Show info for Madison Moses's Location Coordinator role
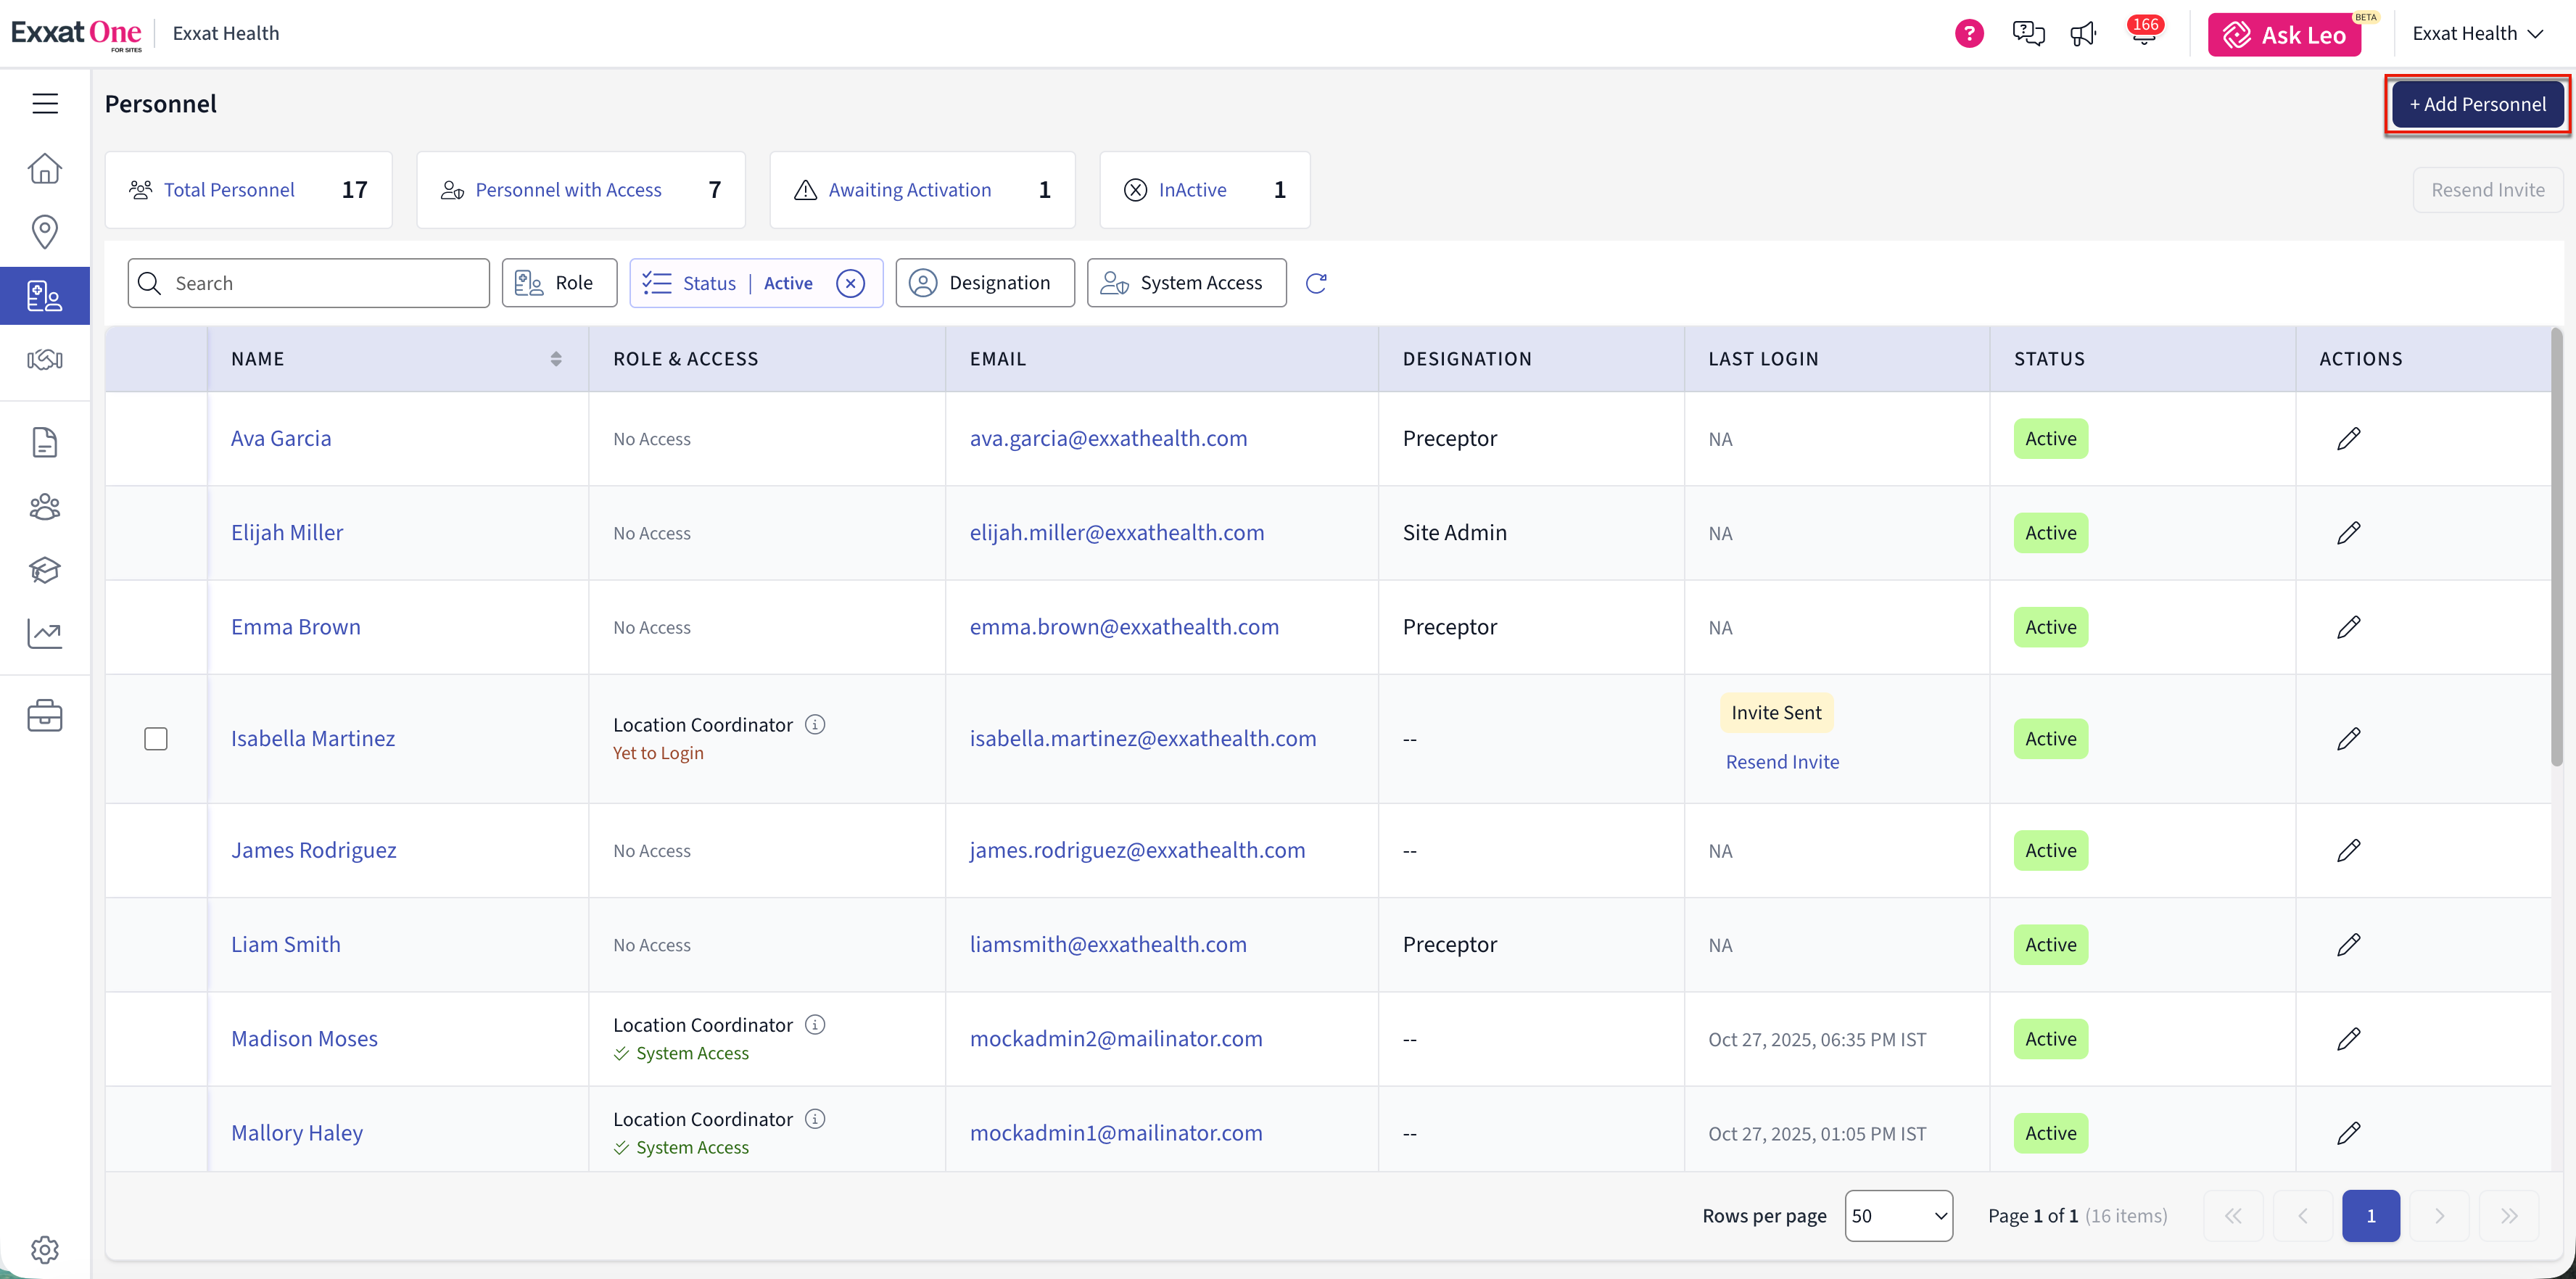2576x1279 pixels. click(815, 1024)
